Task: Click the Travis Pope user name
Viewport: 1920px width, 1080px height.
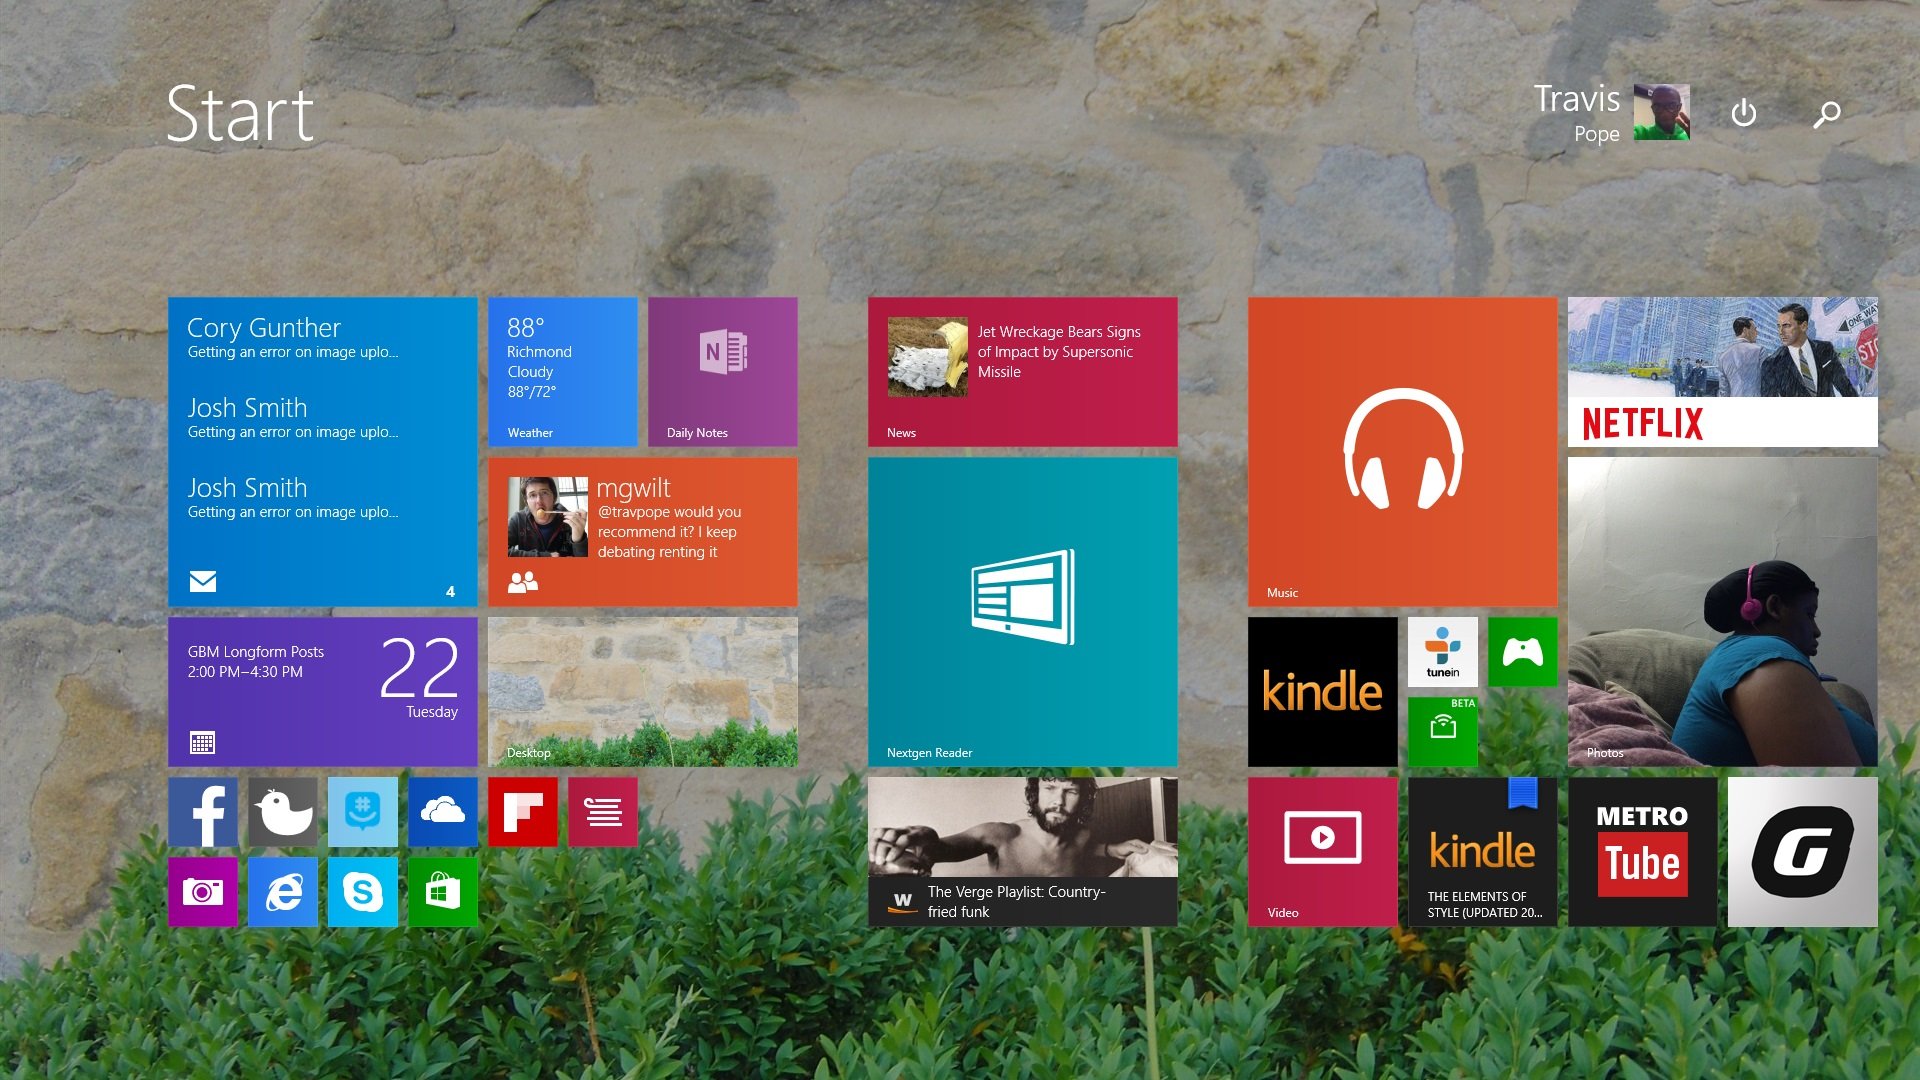Action: tap(1577, 113)
